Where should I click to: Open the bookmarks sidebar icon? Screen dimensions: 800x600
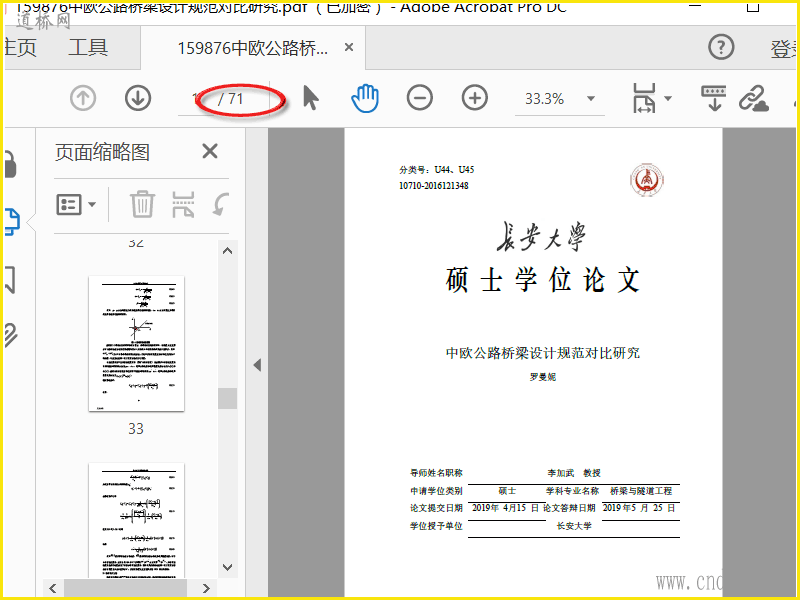coord(10,279)
